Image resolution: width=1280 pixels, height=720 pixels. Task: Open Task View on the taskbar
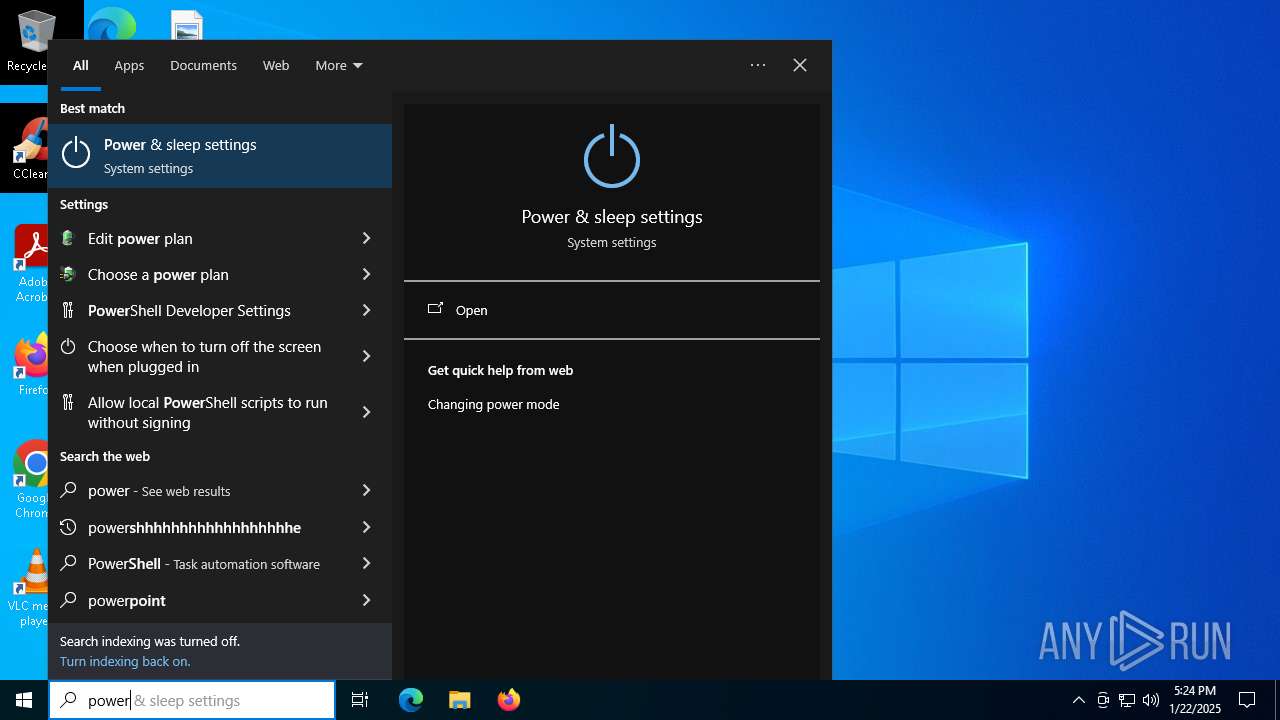click(x=360, y=700)
